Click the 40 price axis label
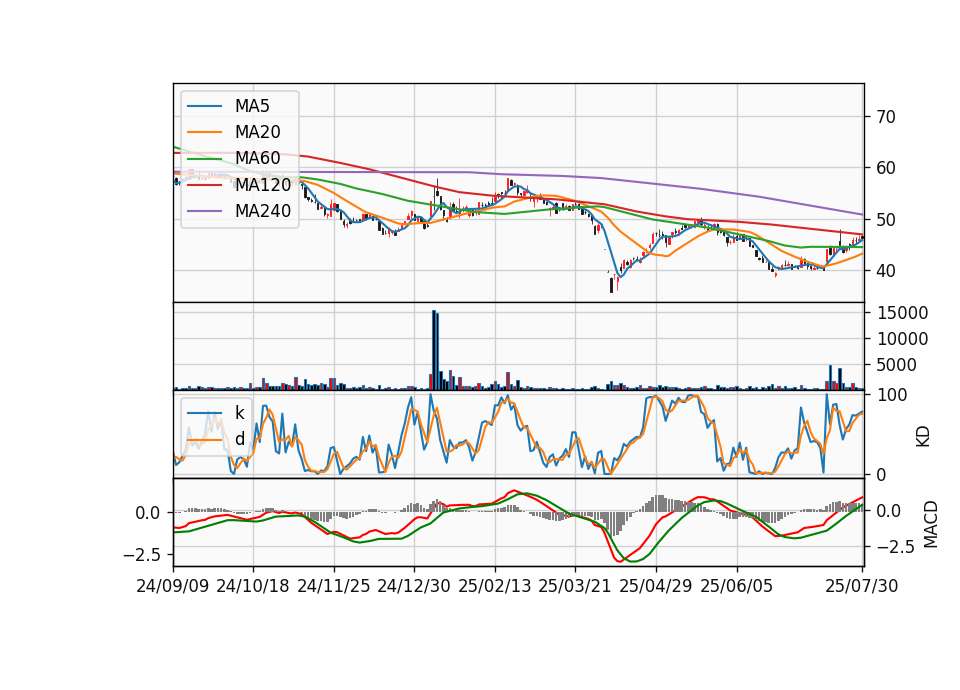This screenshot has height=690, width=960. click(x=886, y=271)
